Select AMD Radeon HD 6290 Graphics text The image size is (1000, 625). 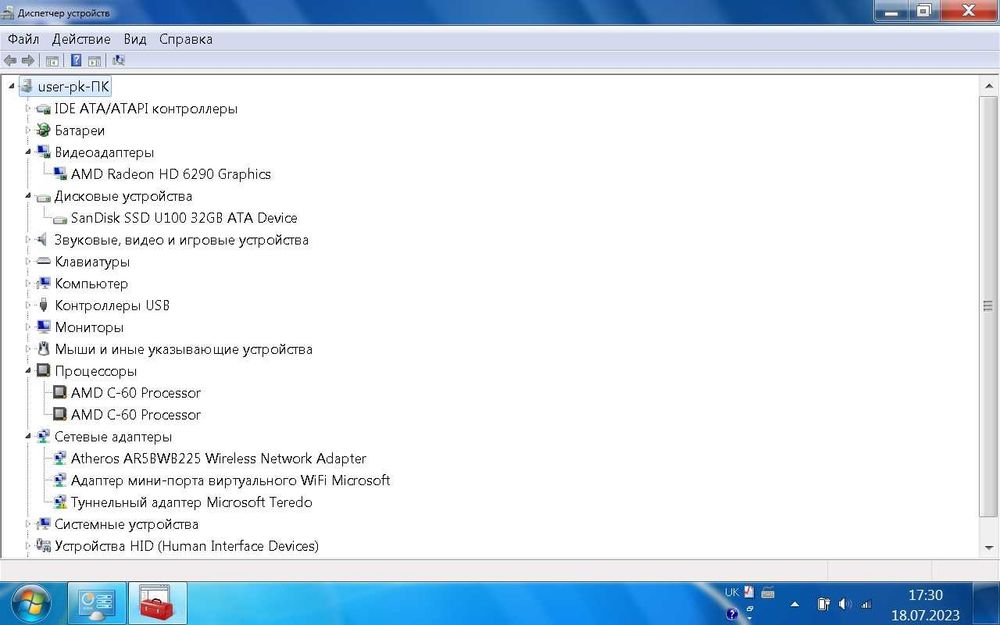[170, 174]
